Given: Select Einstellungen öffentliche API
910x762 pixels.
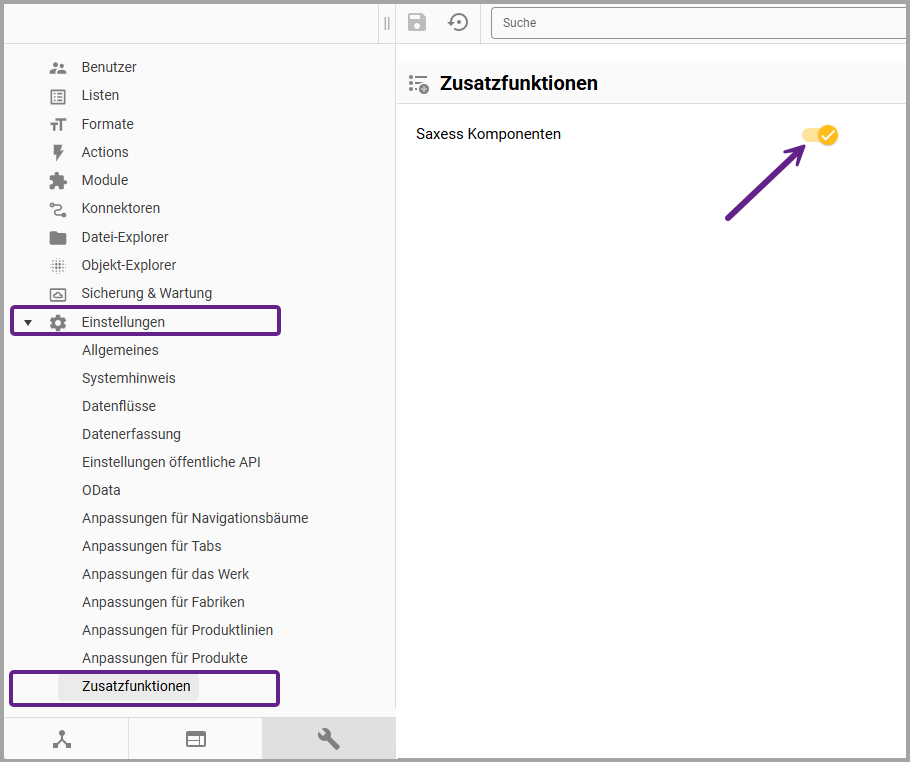Looking at the screenshot, I should (x=171, y=462).
